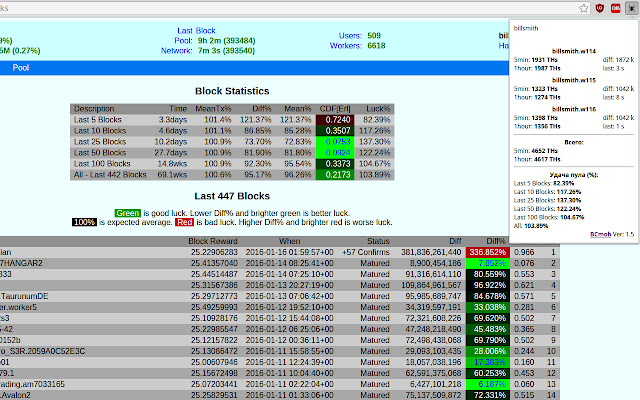
Task: Click the 137.30% luck cell in statistics table
Action: pos(376,142)
